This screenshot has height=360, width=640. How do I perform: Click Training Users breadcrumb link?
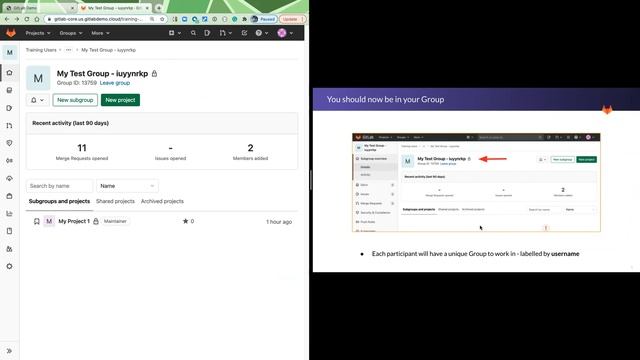(41, 50)
